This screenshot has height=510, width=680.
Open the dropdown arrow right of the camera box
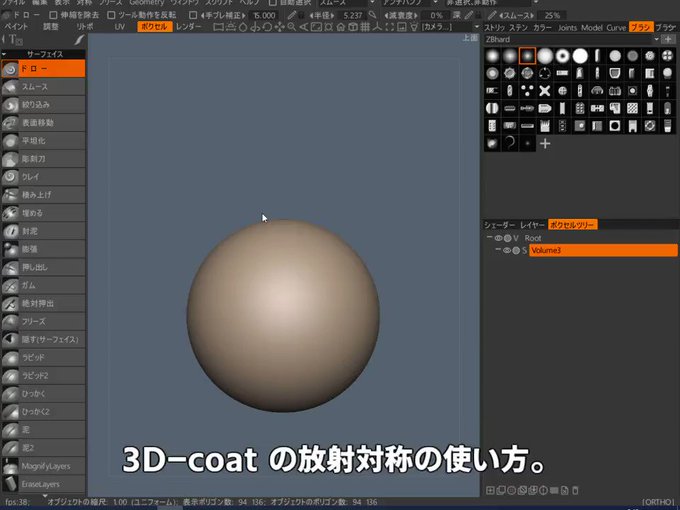tap(477, 27)
